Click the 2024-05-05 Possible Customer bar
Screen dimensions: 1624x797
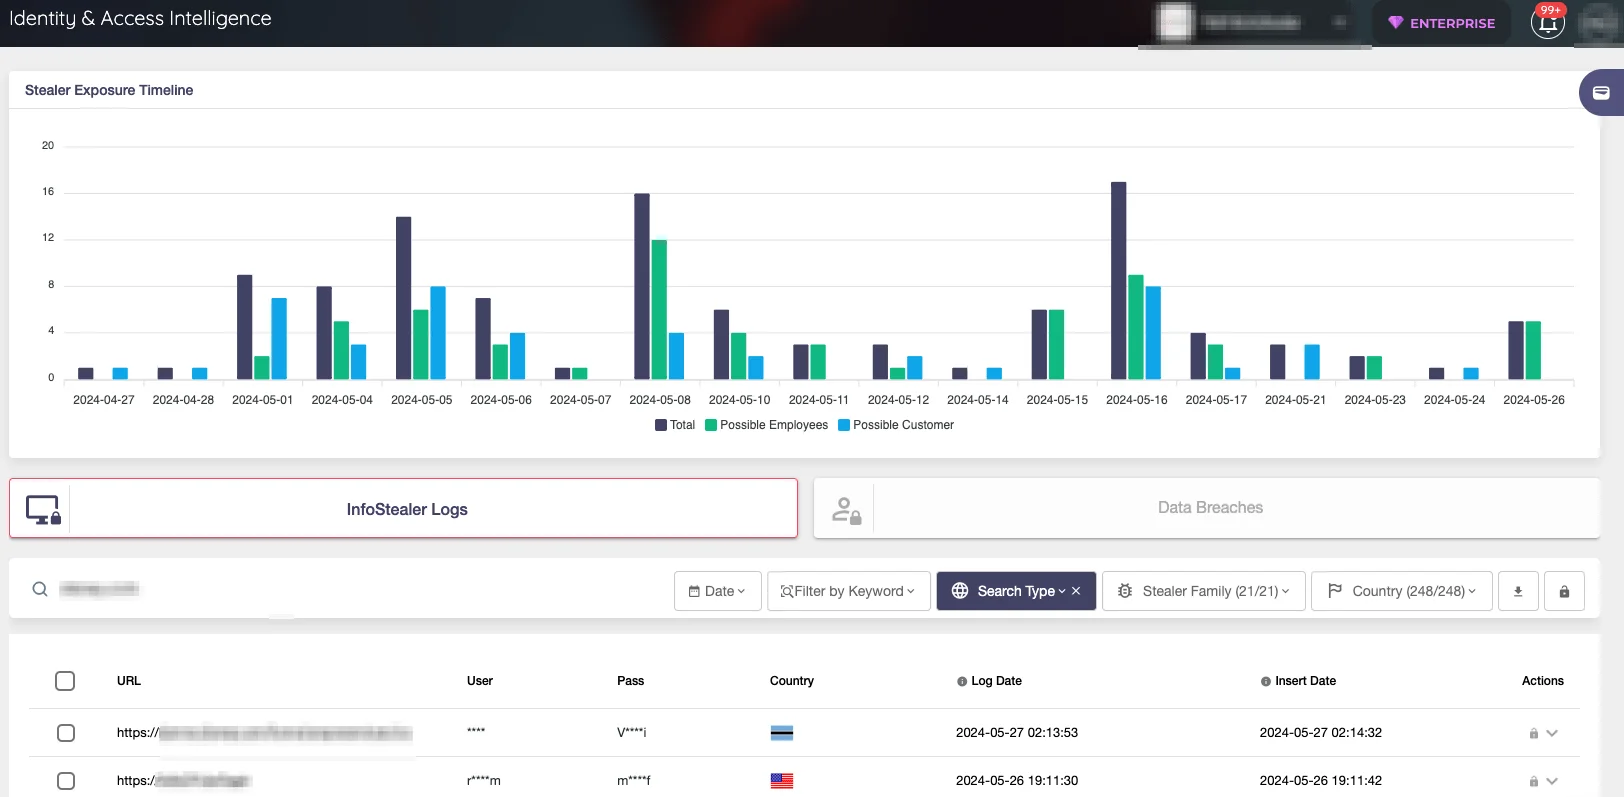pos(438,332)
